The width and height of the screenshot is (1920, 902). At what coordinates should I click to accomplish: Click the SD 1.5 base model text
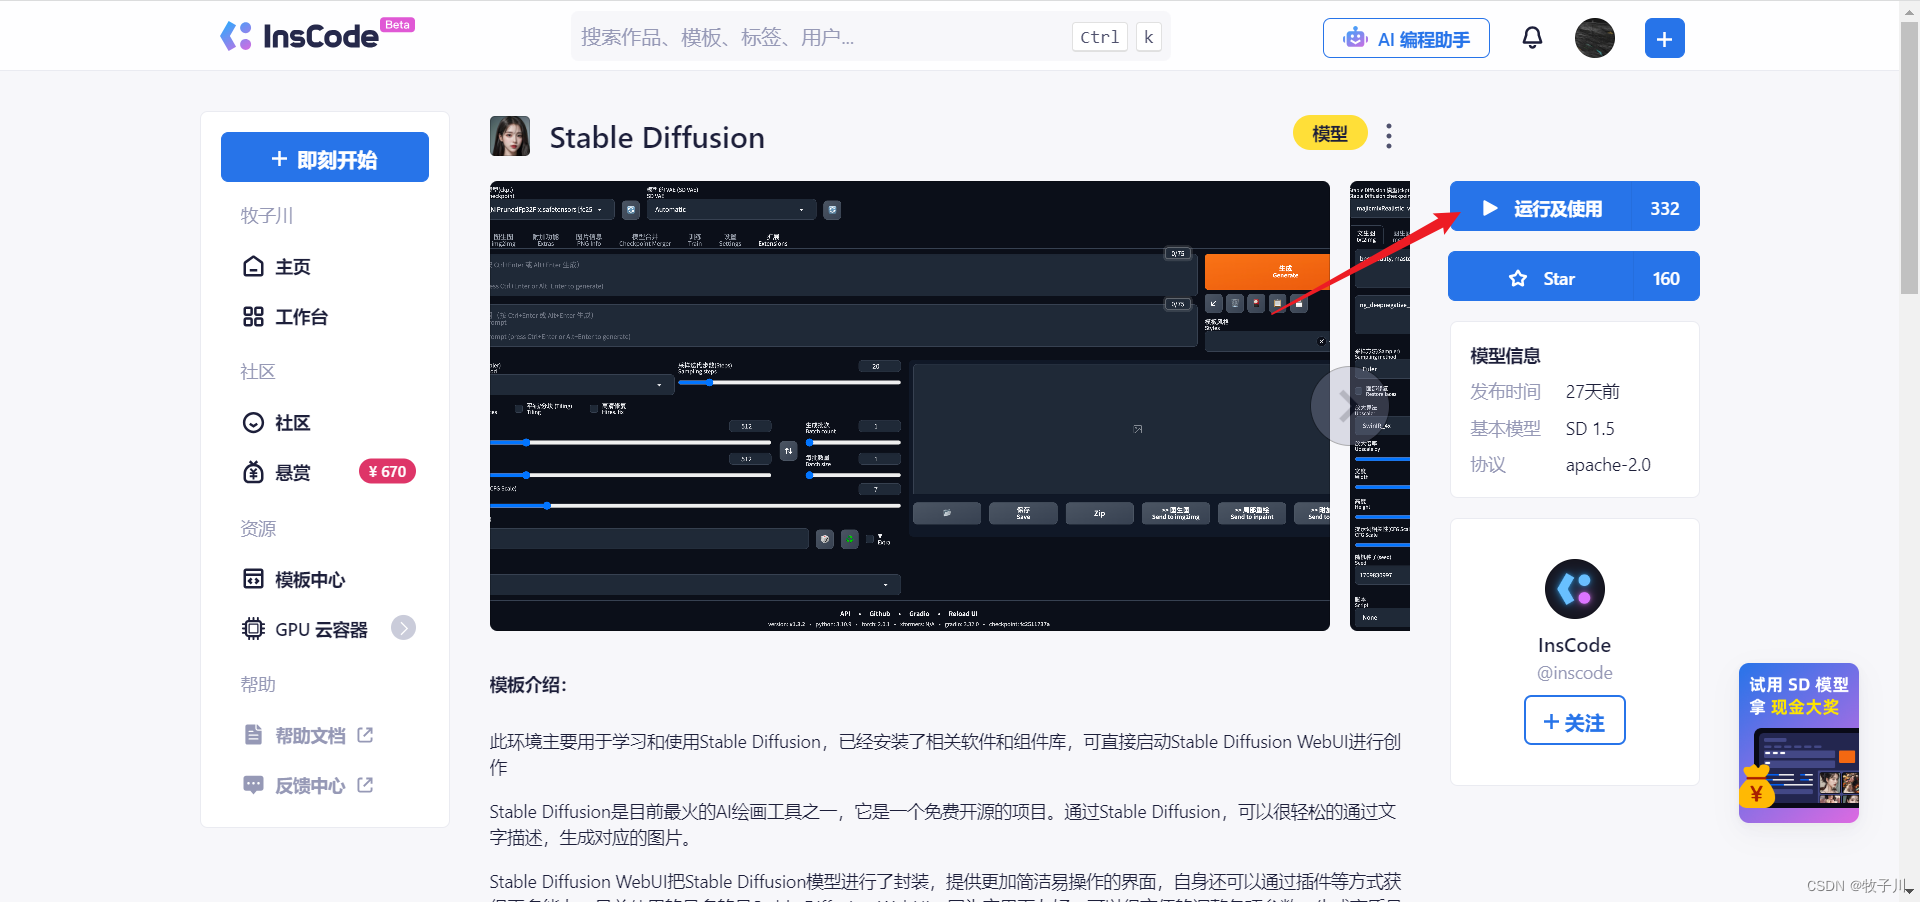(1590, 428)
